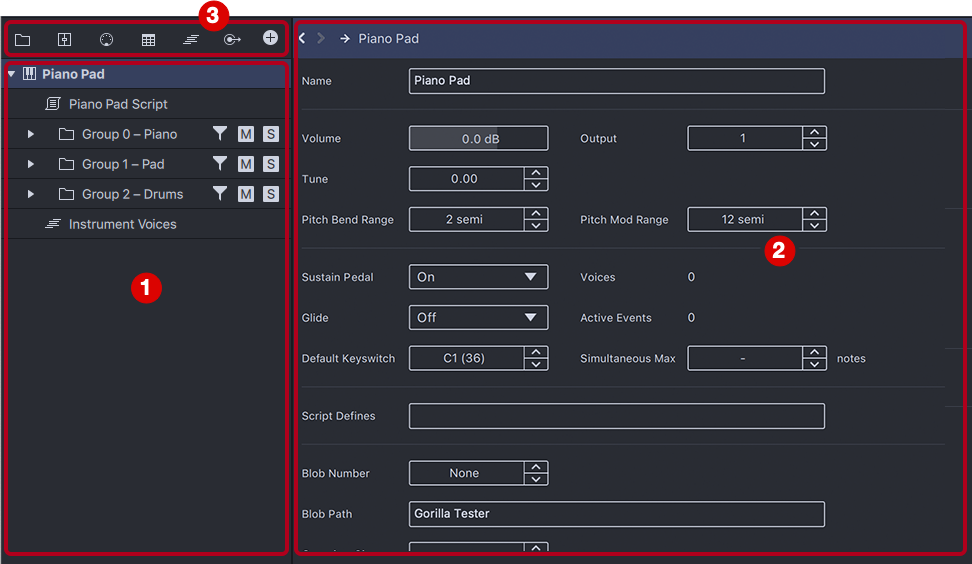Click the Blob Path field

(617, 514)
